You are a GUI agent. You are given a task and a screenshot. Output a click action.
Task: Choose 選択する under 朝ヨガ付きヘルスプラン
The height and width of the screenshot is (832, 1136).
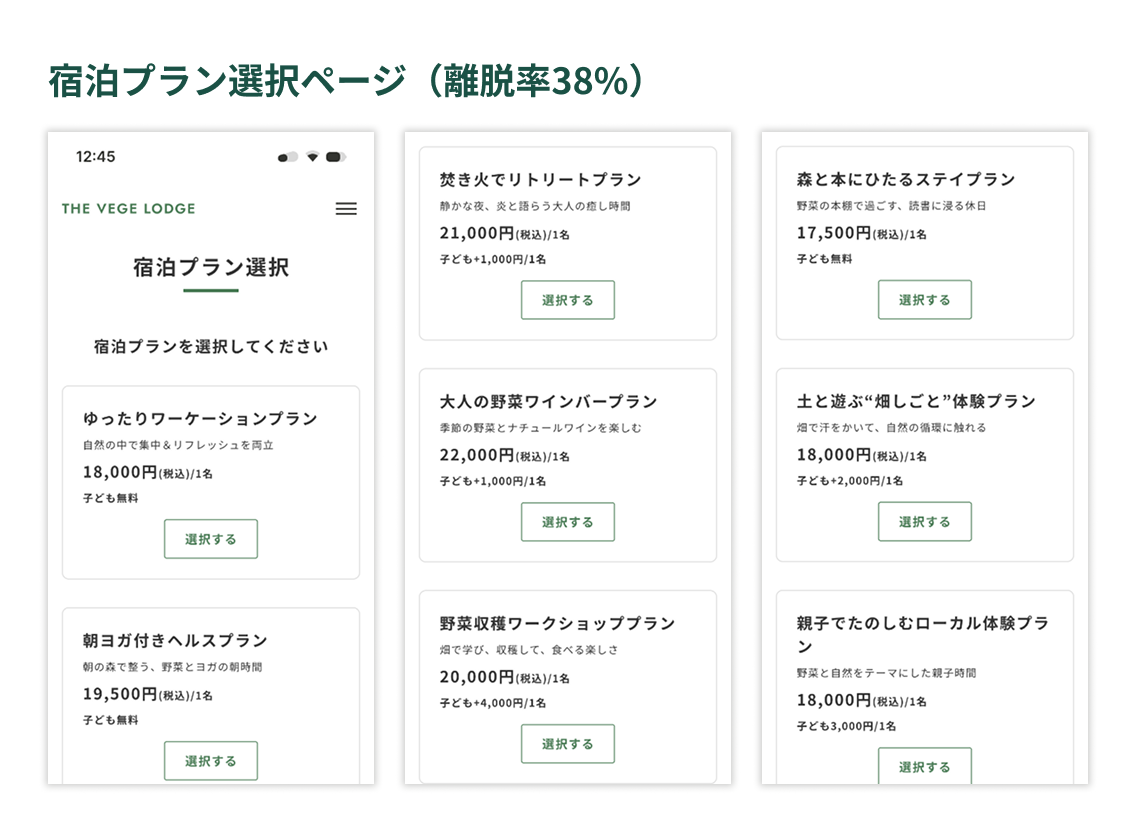coord(211,761)
